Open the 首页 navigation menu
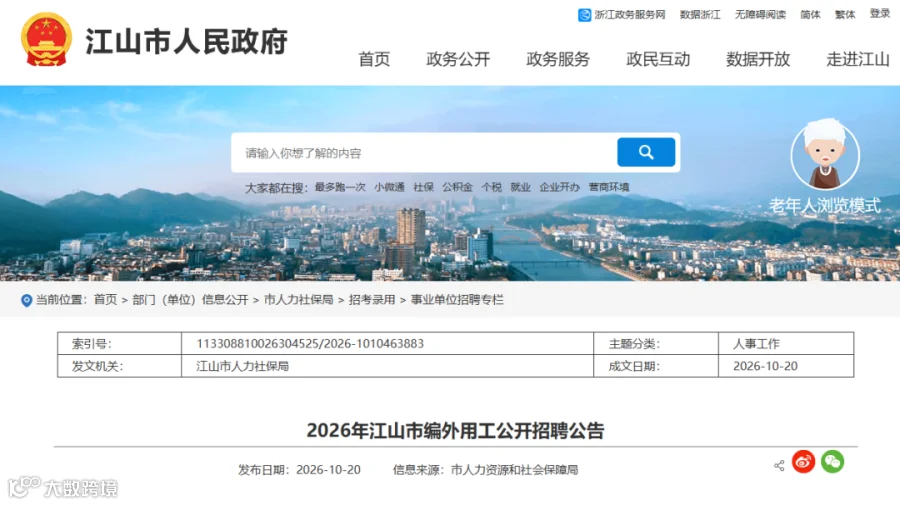 click(374, 59)
